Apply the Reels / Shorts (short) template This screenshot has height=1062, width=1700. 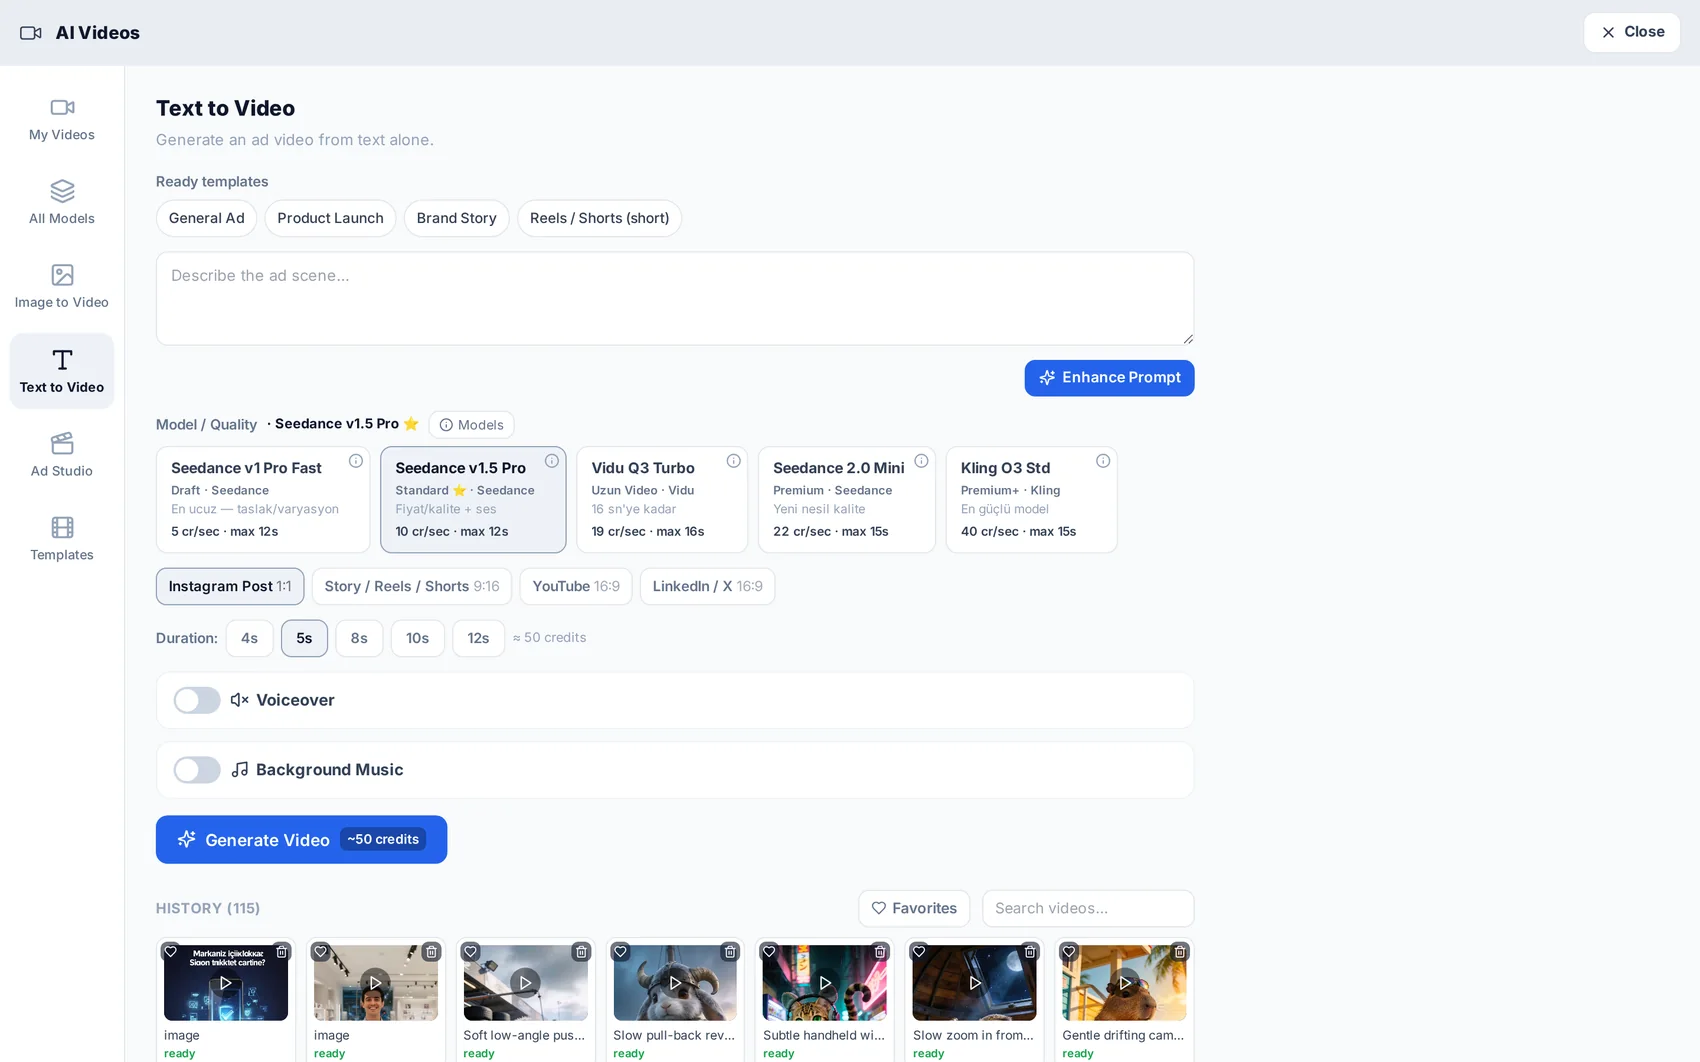point(600,218)
